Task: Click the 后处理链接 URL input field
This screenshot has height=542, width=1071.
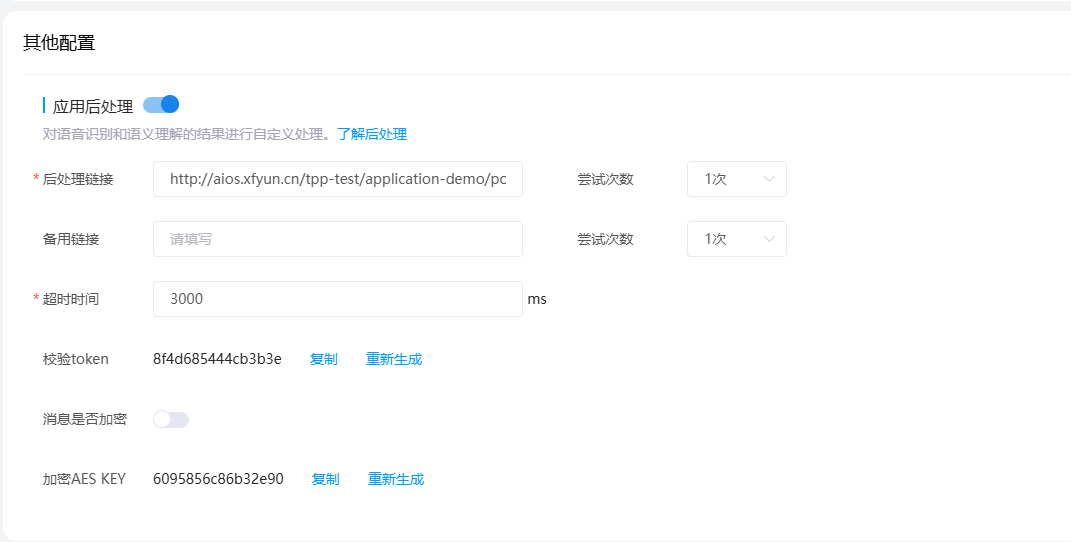Action: click(x=337, y=179)
